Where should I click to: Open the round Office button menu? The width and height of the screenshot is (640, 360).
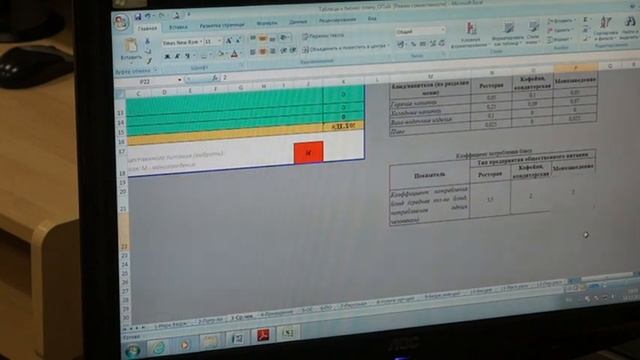(121, 22)
